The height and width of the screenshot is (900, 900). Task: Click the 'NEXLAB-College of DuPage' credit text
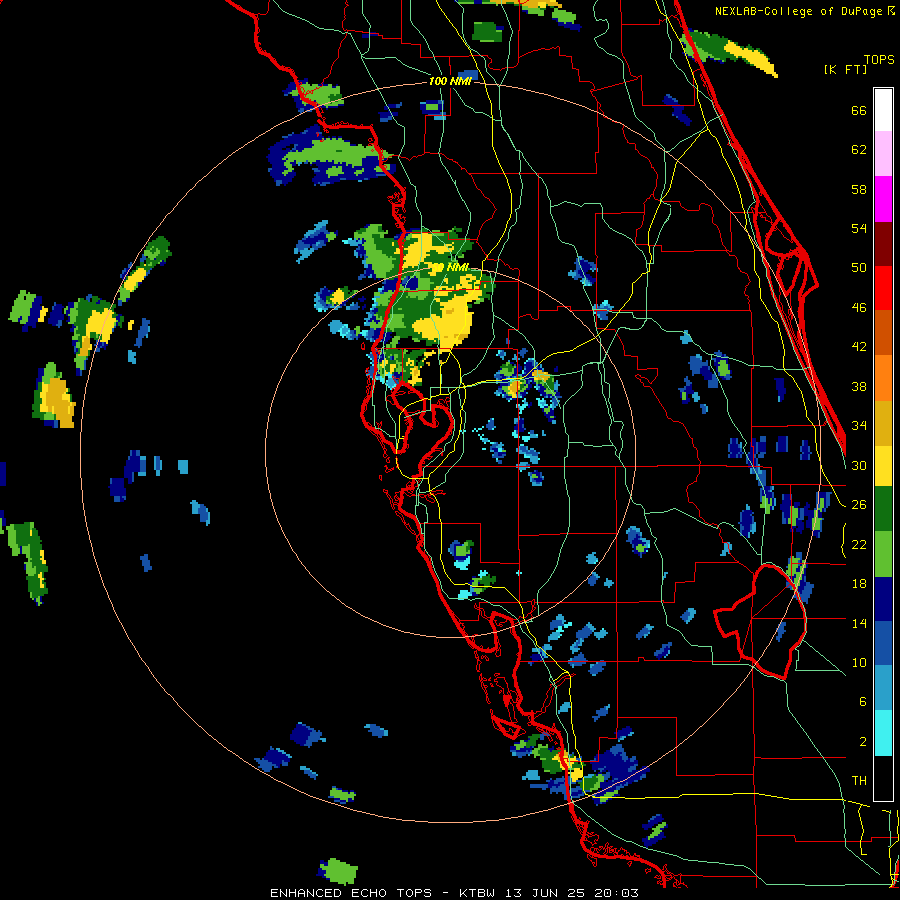click(798, 11)
